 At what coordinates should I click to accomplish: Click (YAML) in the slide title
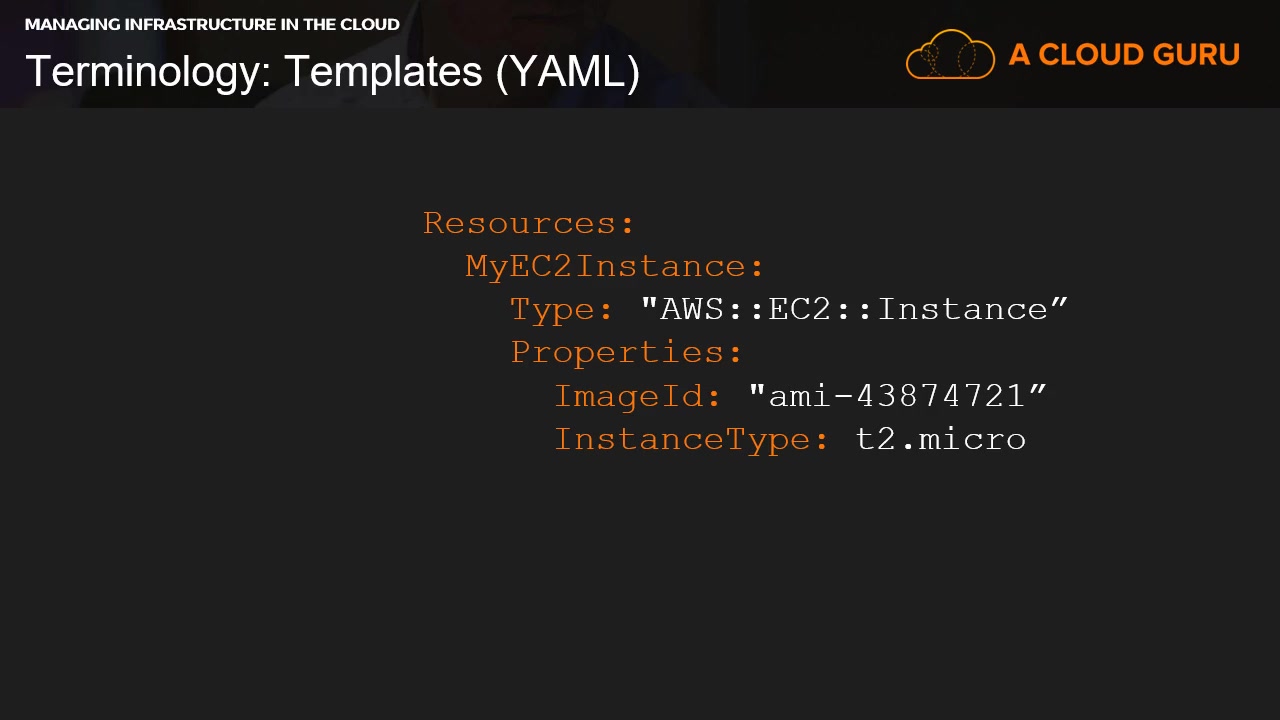[x=567, y=72]
